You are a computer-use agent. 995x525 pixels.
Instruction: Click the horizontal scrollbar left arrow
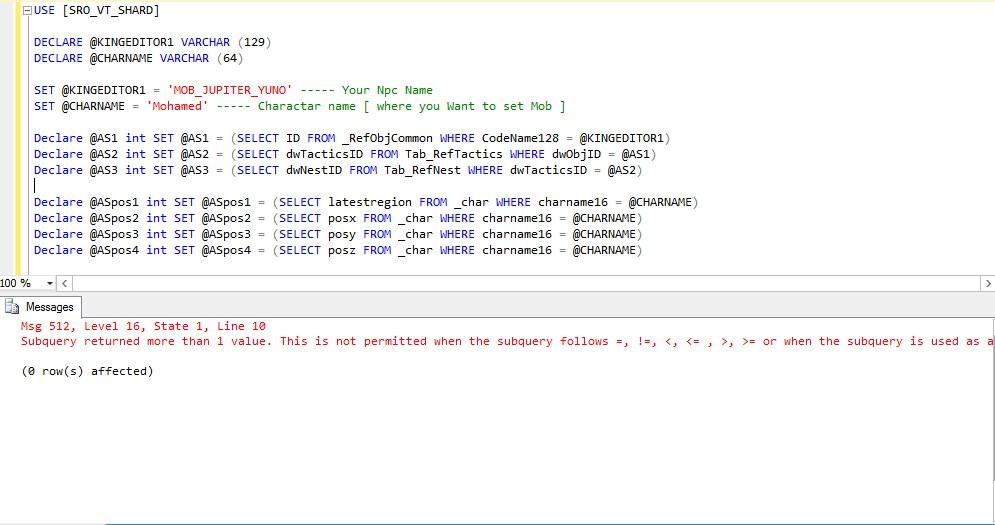click(64, 283)
